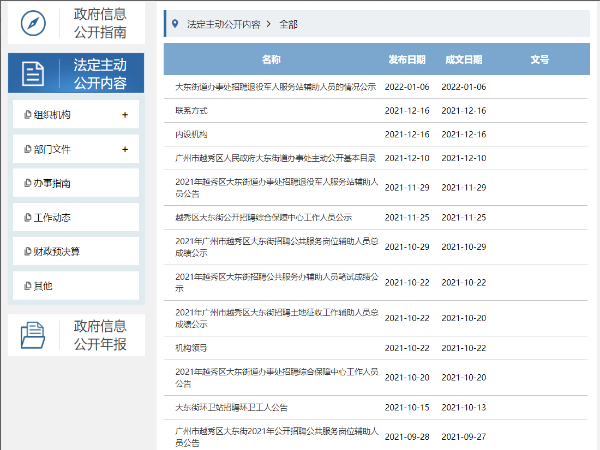The height and width of the screenshot is (450, 600).
Task: Open 越秀区大东街公开招聘综合保障中心工作人员公示
Action: [263, 216]
